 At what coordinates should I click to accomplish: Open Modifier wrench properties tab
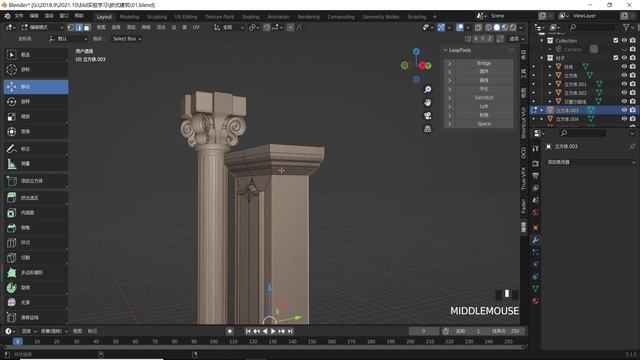coord(536,240)
